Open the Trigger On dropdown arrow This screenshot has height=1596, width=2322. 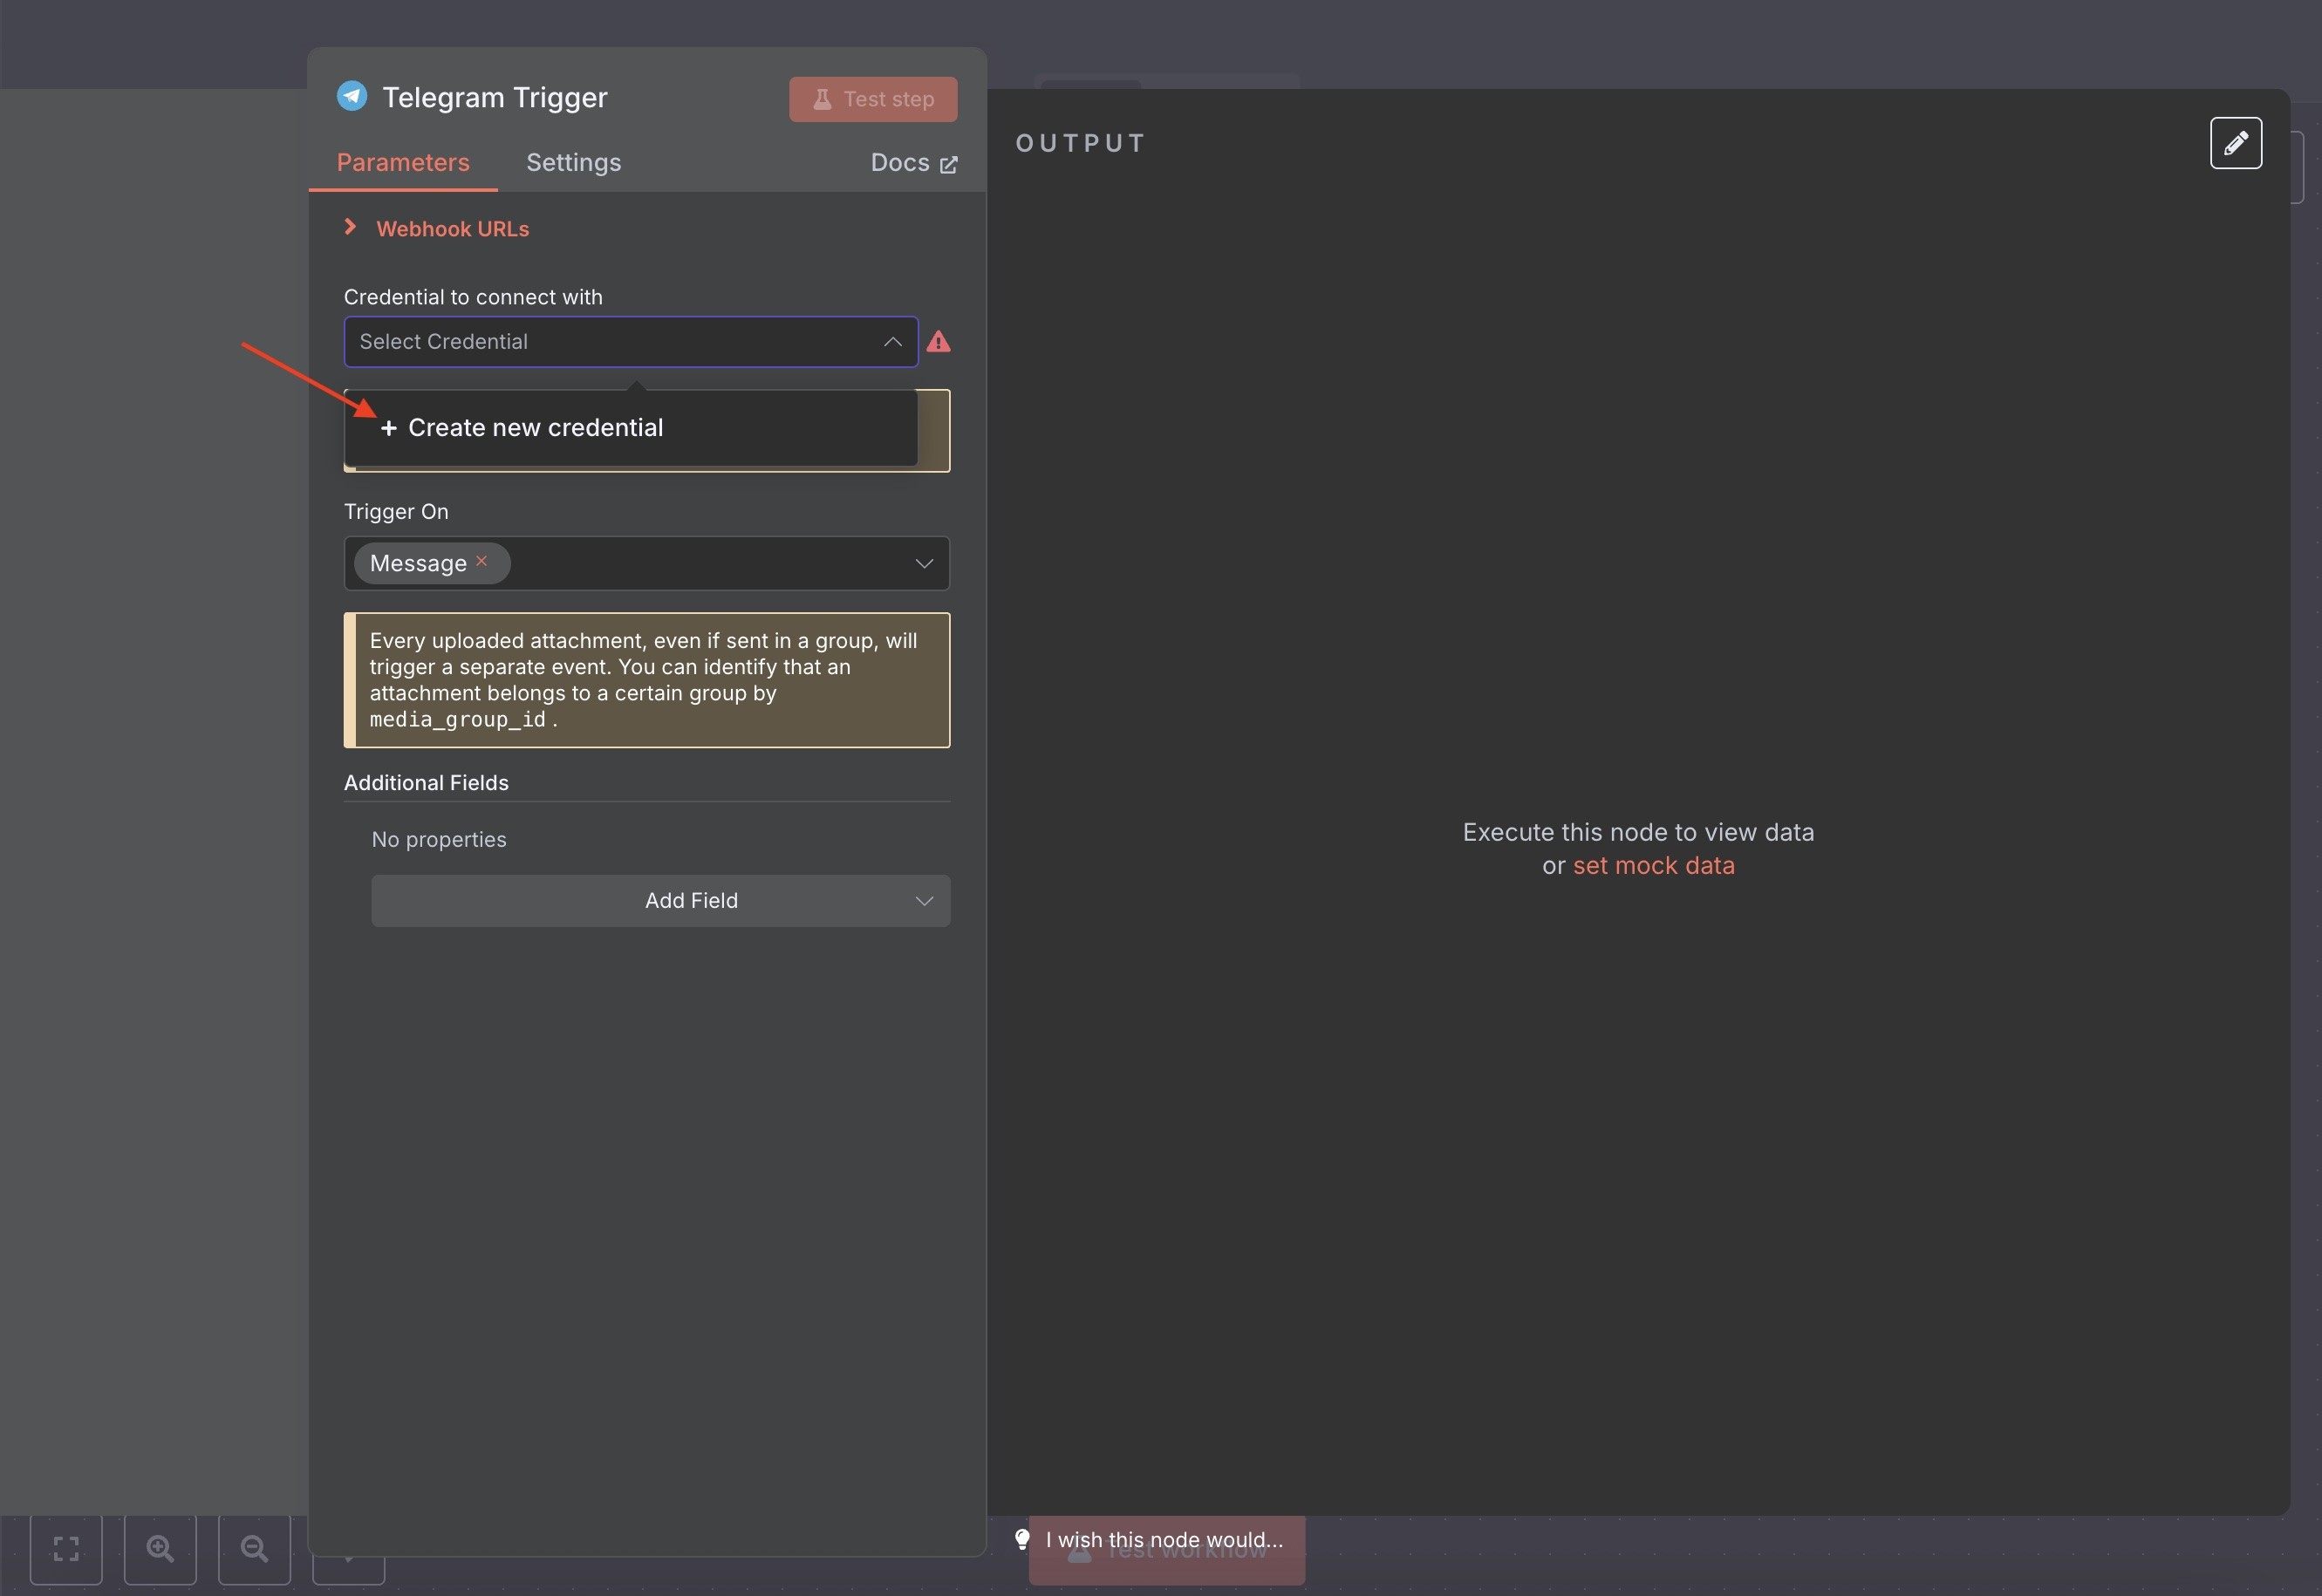pyautogui.click(x=924, y=564)
